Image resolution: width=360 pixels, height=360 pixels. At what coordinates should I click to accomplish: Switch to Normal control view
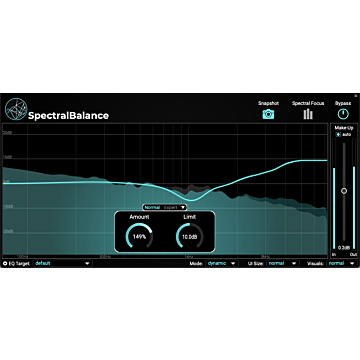152,207
